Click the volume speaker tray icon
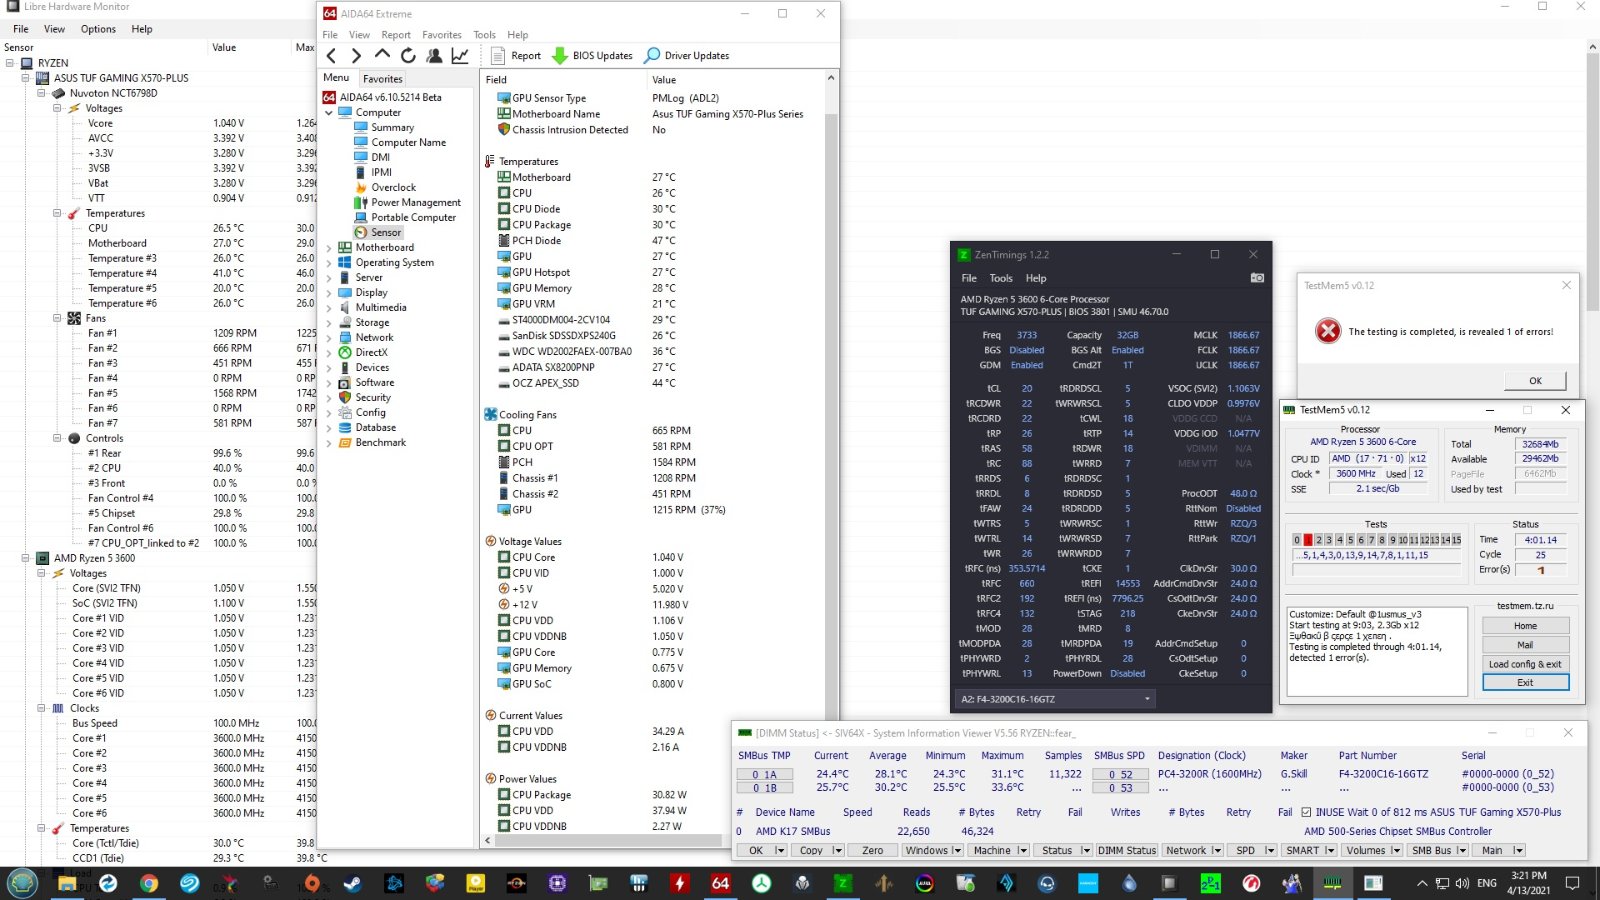Viewport: 1600px width, 900px height. (x=1462, y=883)
